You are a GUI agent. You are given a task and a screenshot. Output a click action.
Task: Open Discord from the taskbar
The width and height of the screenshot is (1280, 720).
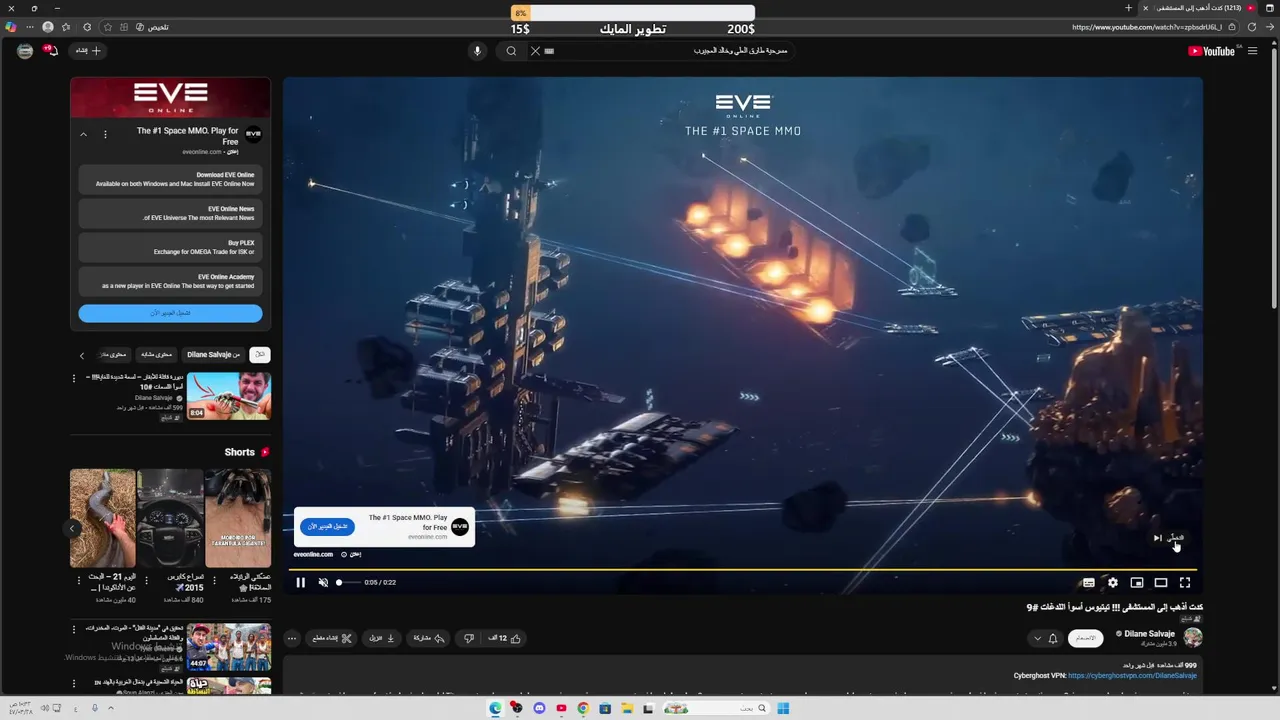(539, 708)
